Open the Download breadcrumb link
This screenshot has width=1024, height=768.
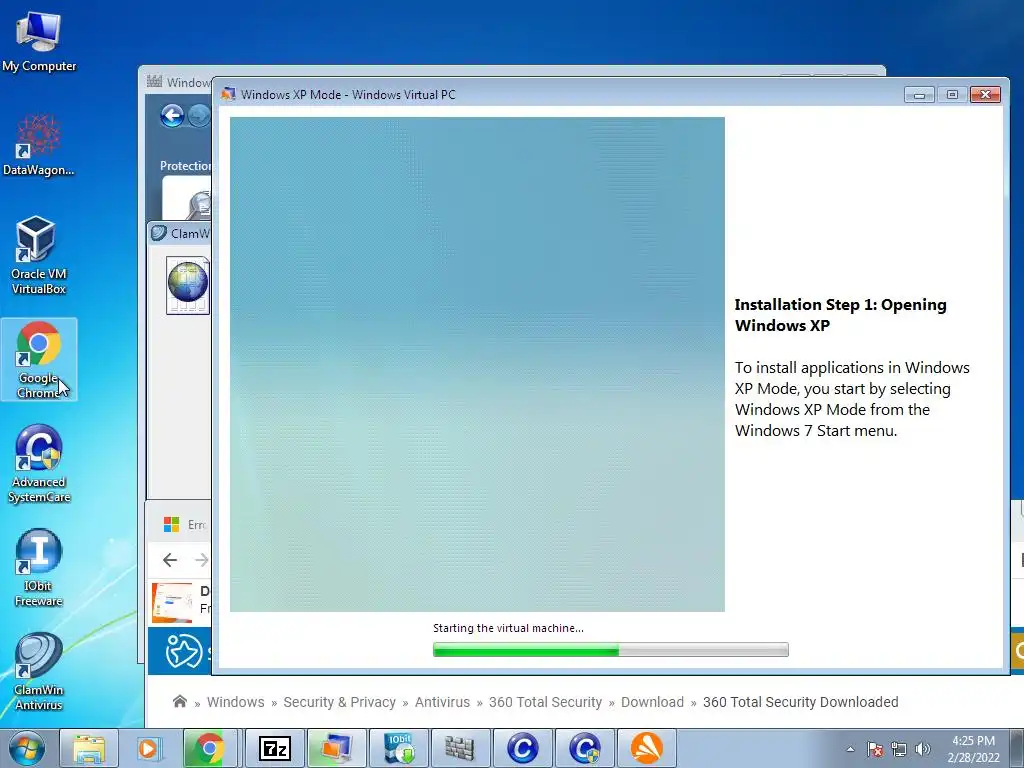point(652,702)
